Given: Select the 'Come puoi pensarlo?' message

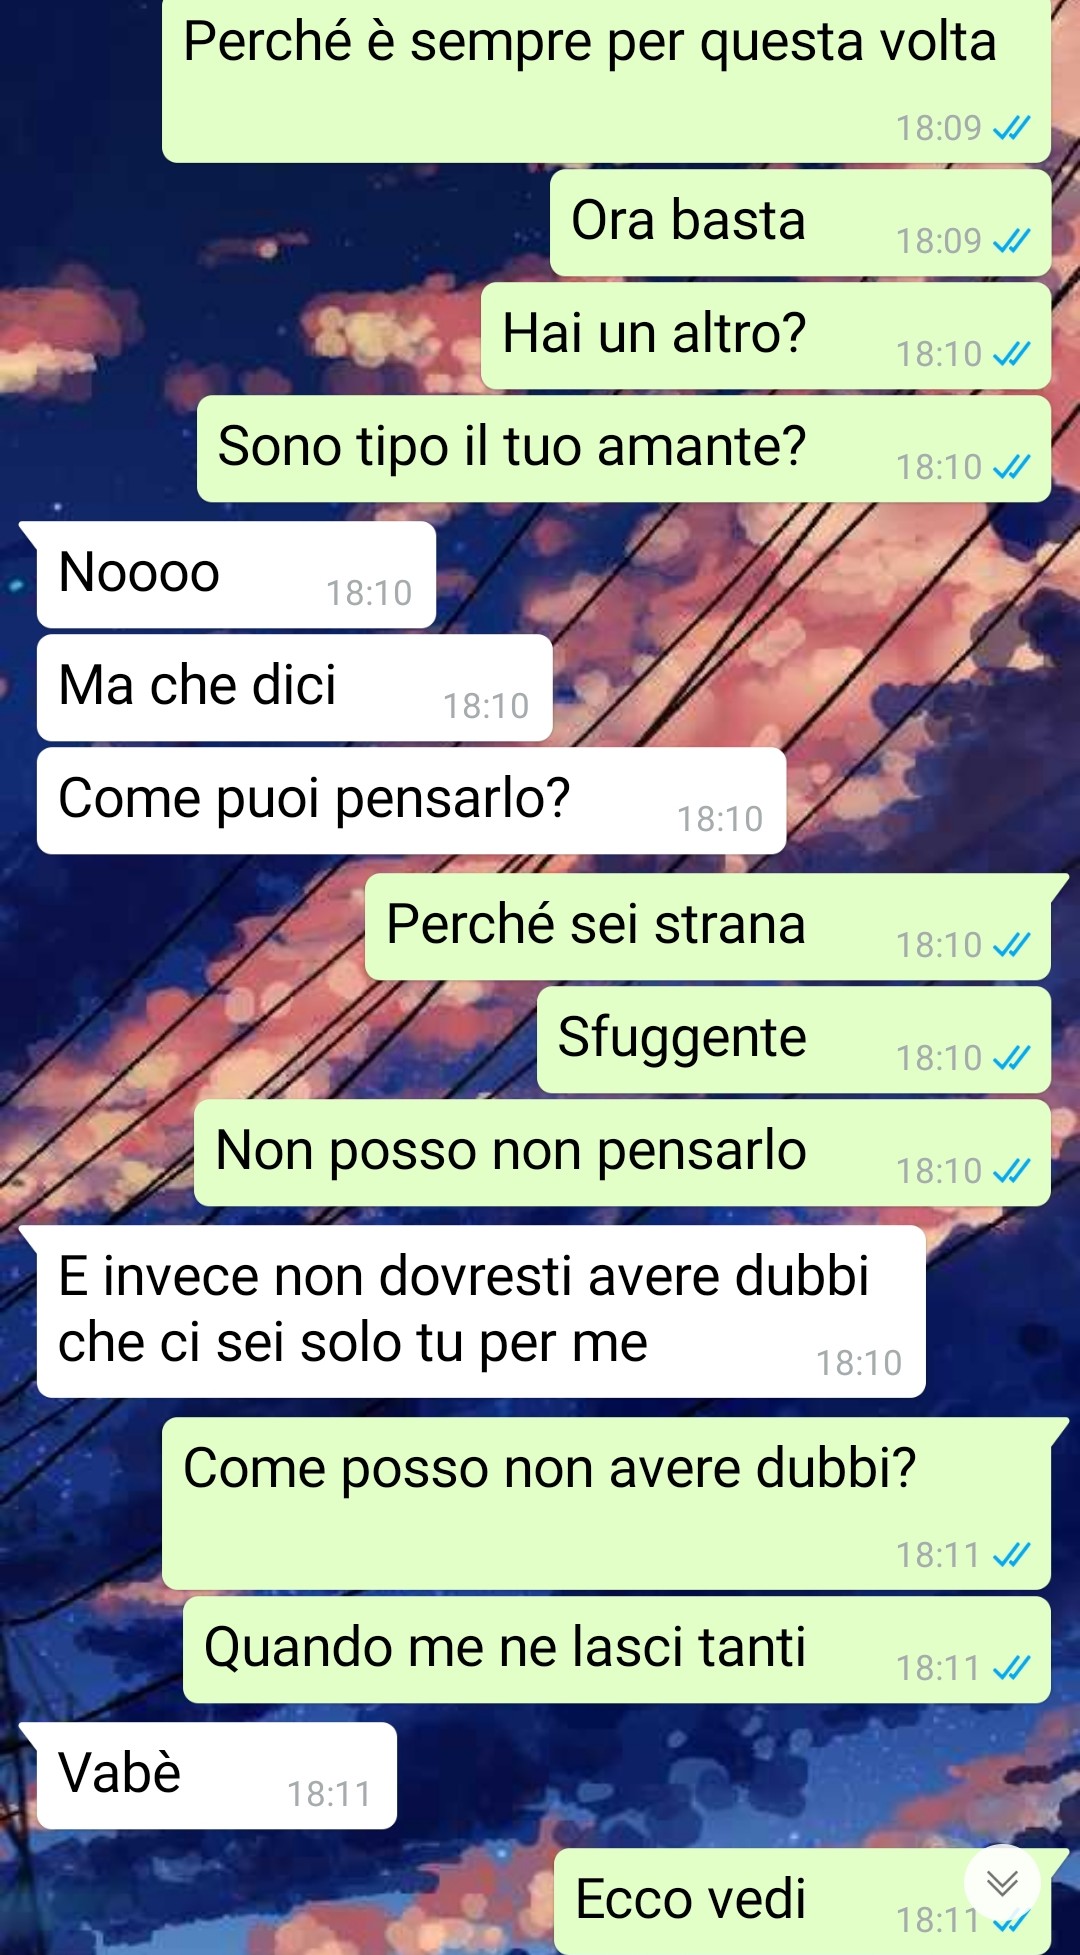Looking at the screenshot, I should pos(411,801).
